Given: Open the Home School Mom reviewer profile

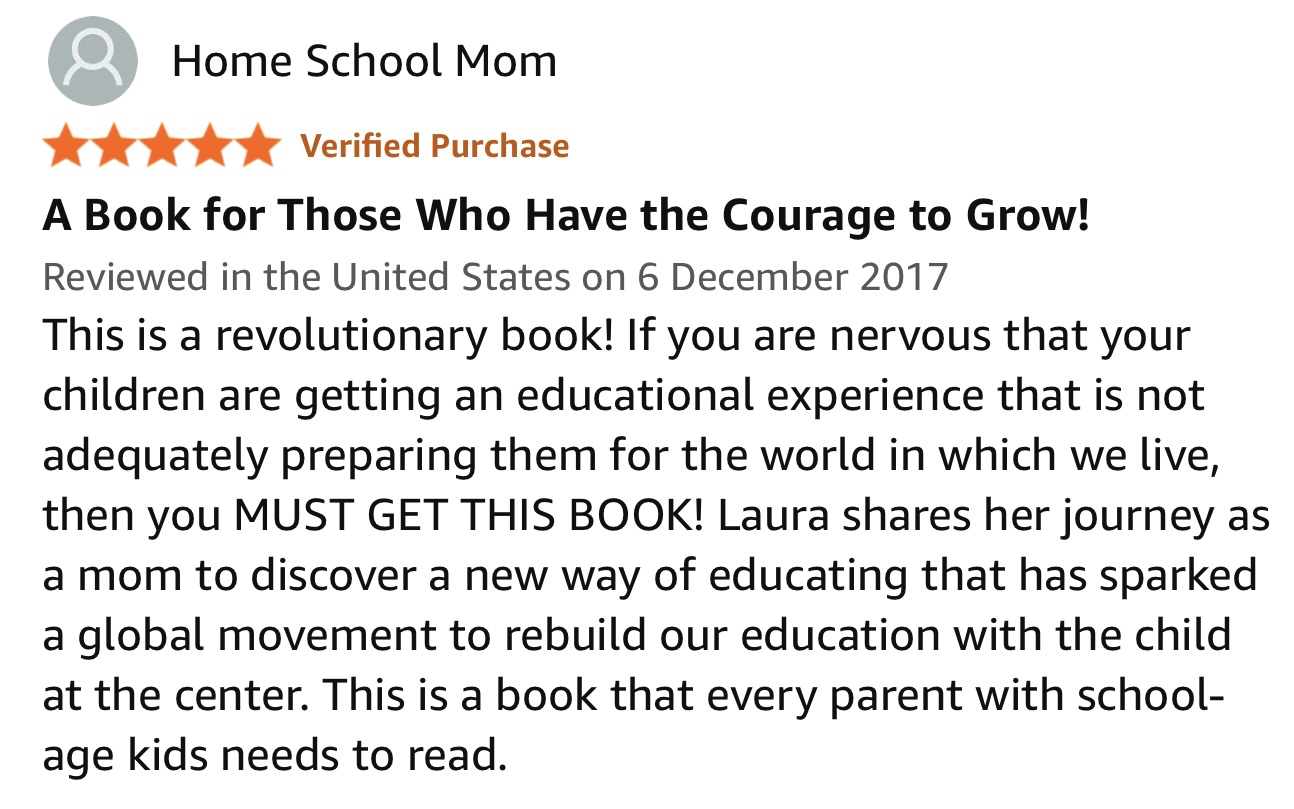Looking at the screenshot, I should click(364, 62).
